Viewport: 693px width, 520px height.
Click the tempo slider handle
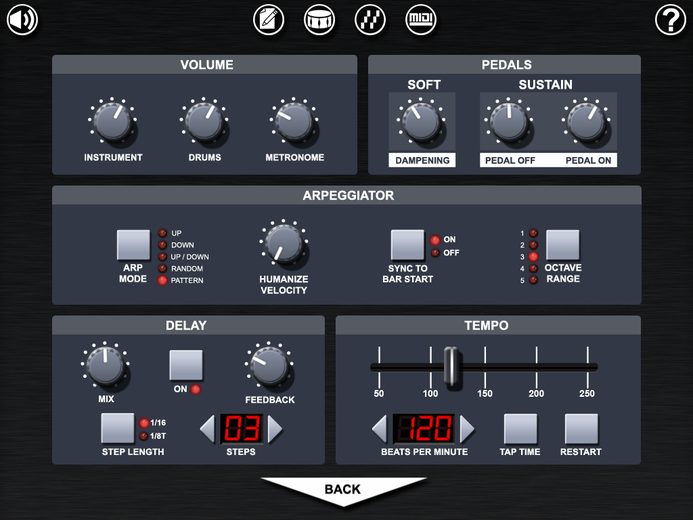[451, 367]
